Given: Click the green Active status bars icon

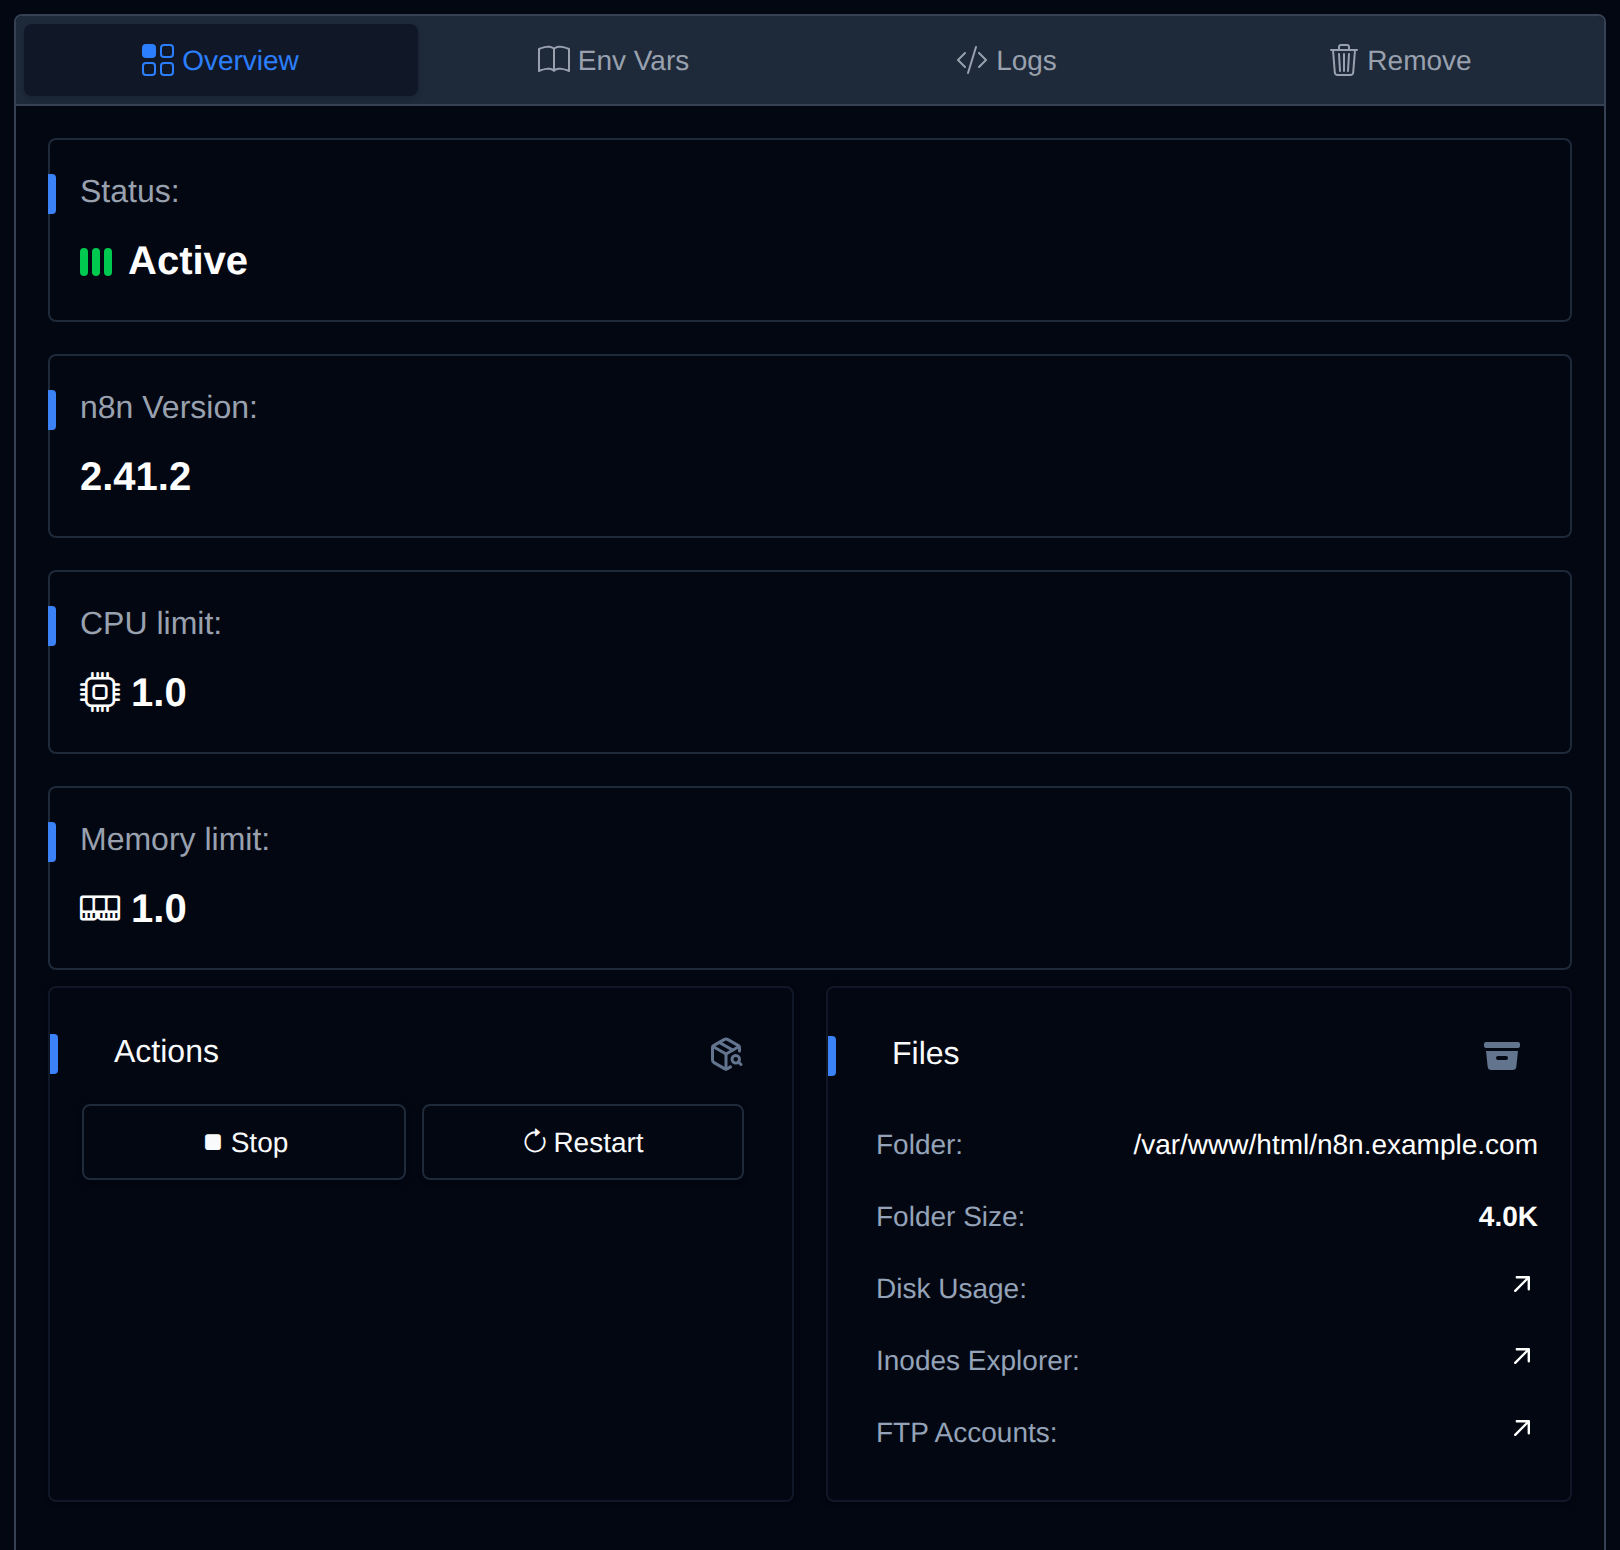Looking at the screenshot, I should pos(96,262).
